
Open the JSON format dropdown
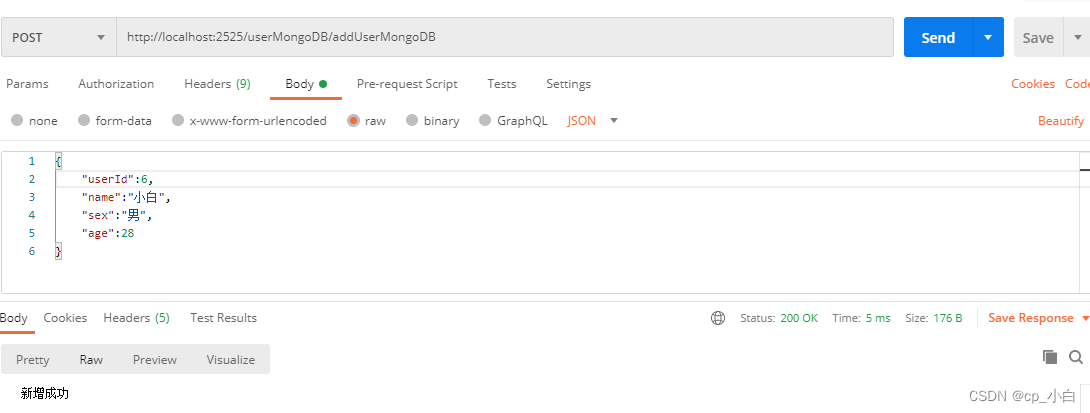[592, 121]
